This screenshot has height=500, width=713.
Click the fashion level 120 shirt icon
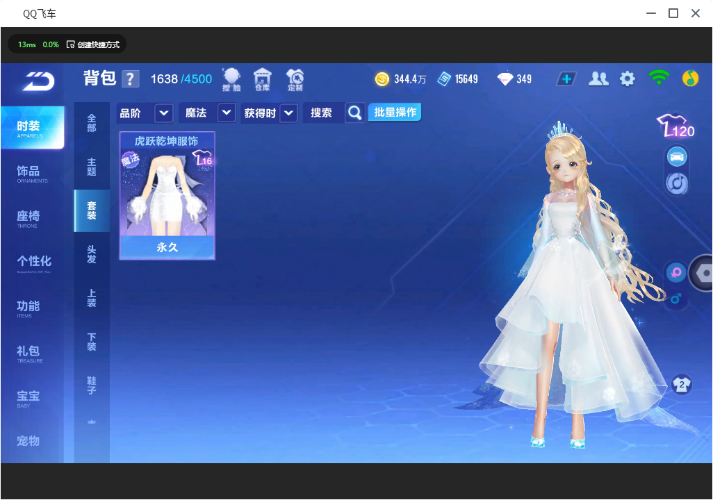click(676, 126)
